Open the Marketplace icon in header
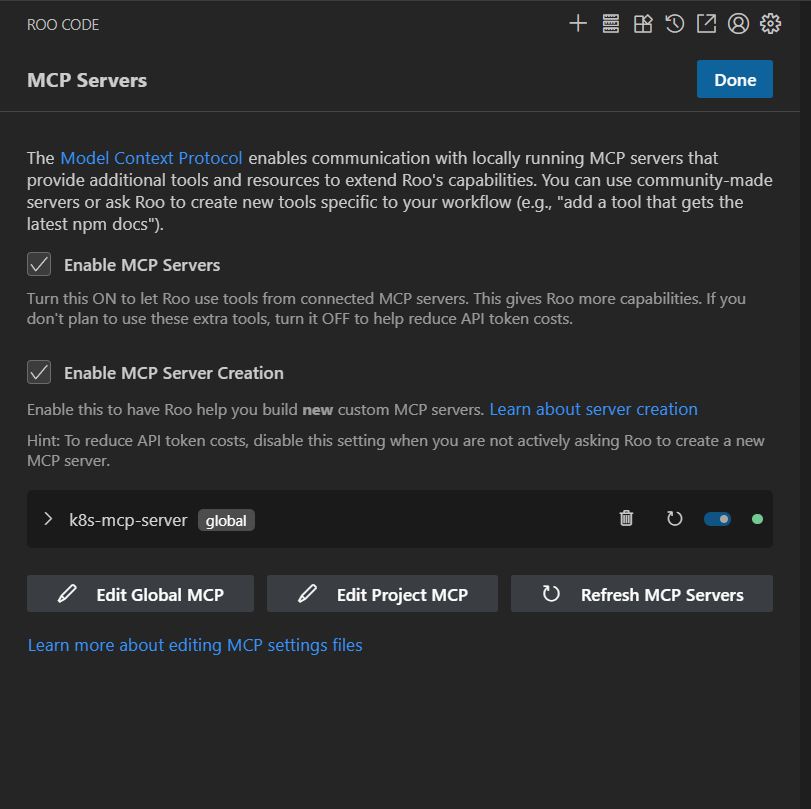The width and height of the screenshot is (811, 809). (x=643, y=24)
